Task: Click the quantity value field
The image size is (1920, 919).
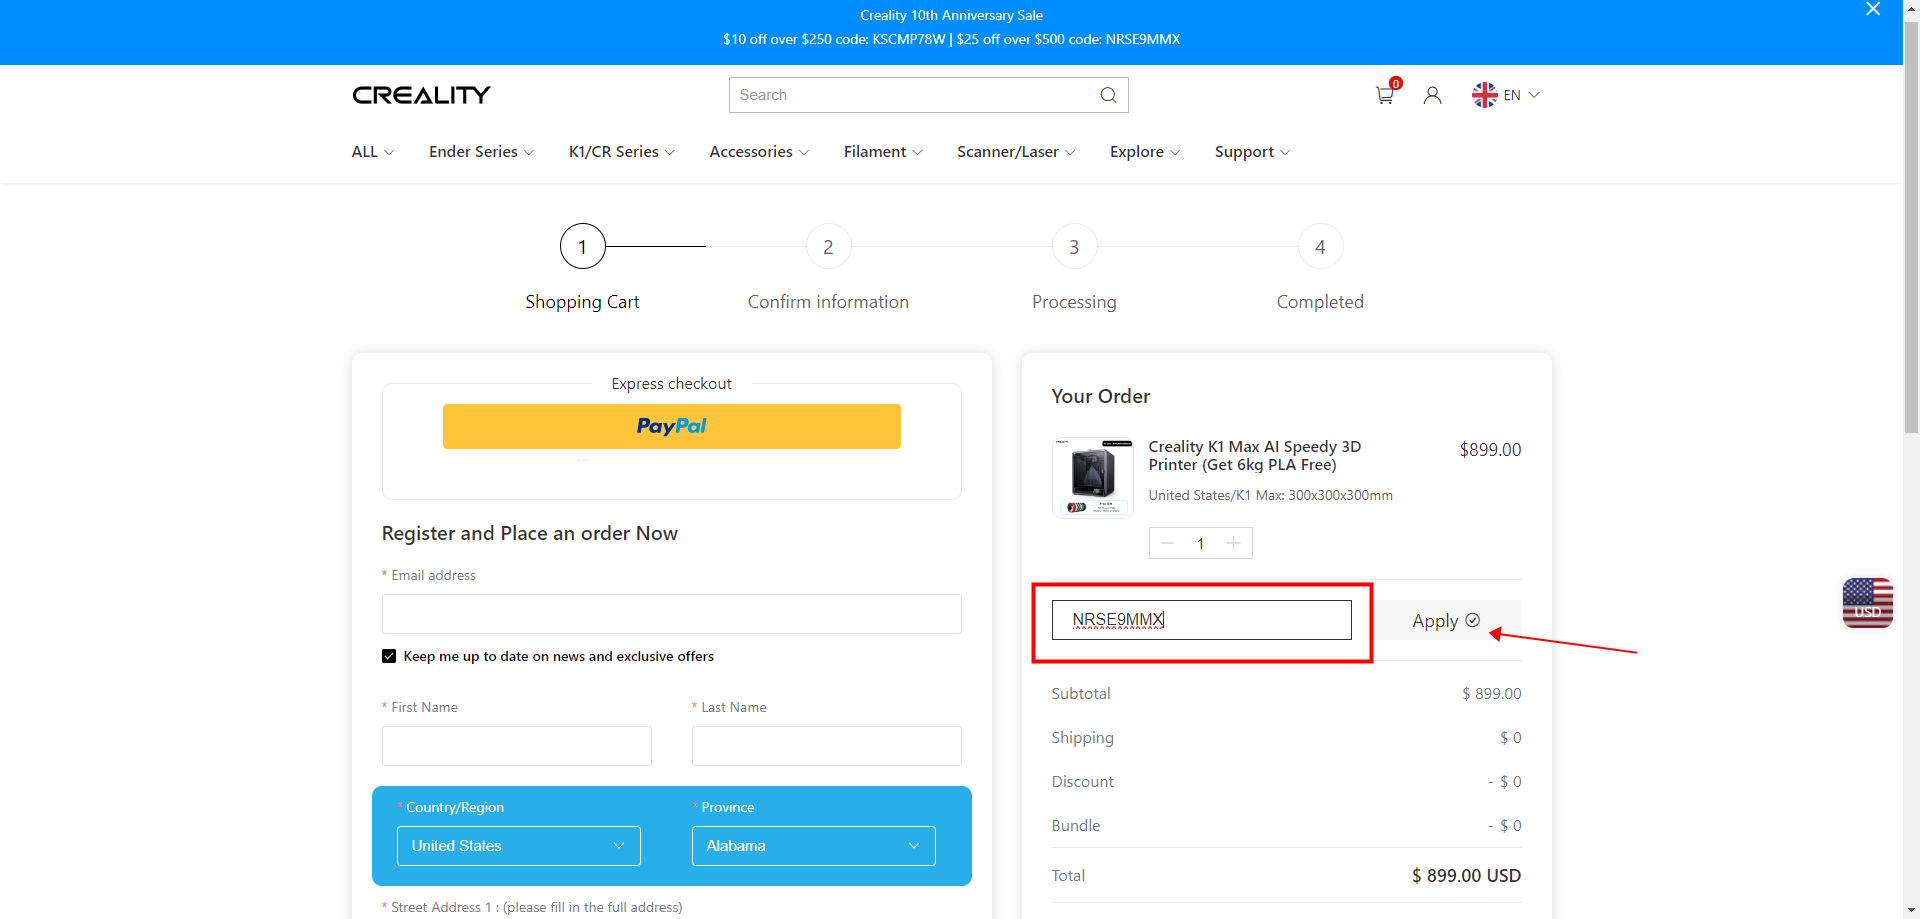Action: pyautogui.click(x=1200, y=543)
